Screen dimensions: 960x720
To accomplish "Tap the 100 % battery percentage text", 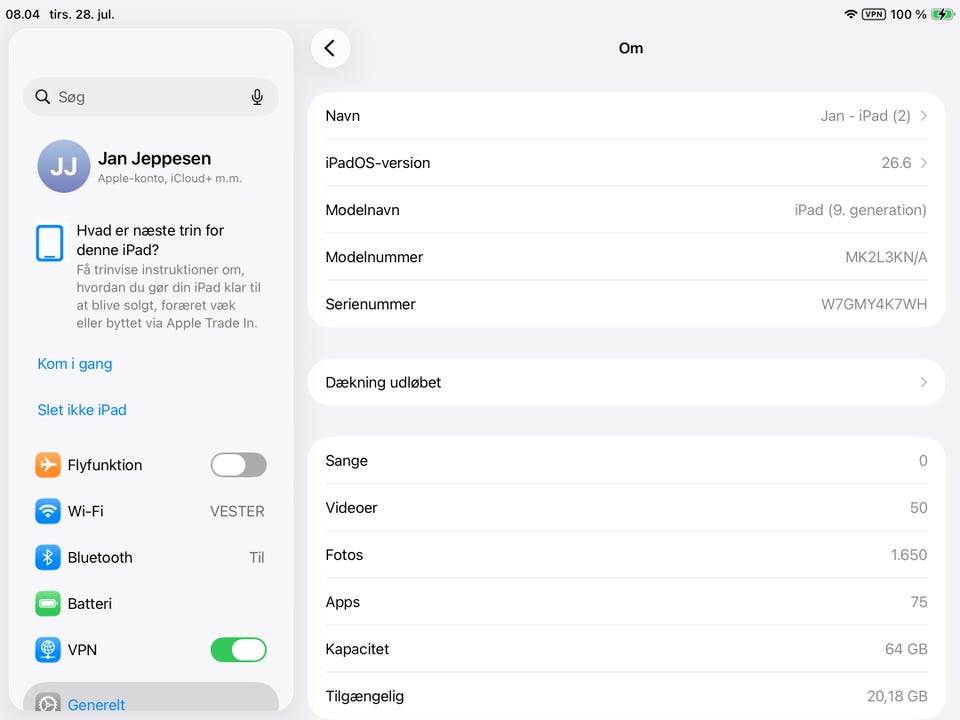I will [909, 14].
